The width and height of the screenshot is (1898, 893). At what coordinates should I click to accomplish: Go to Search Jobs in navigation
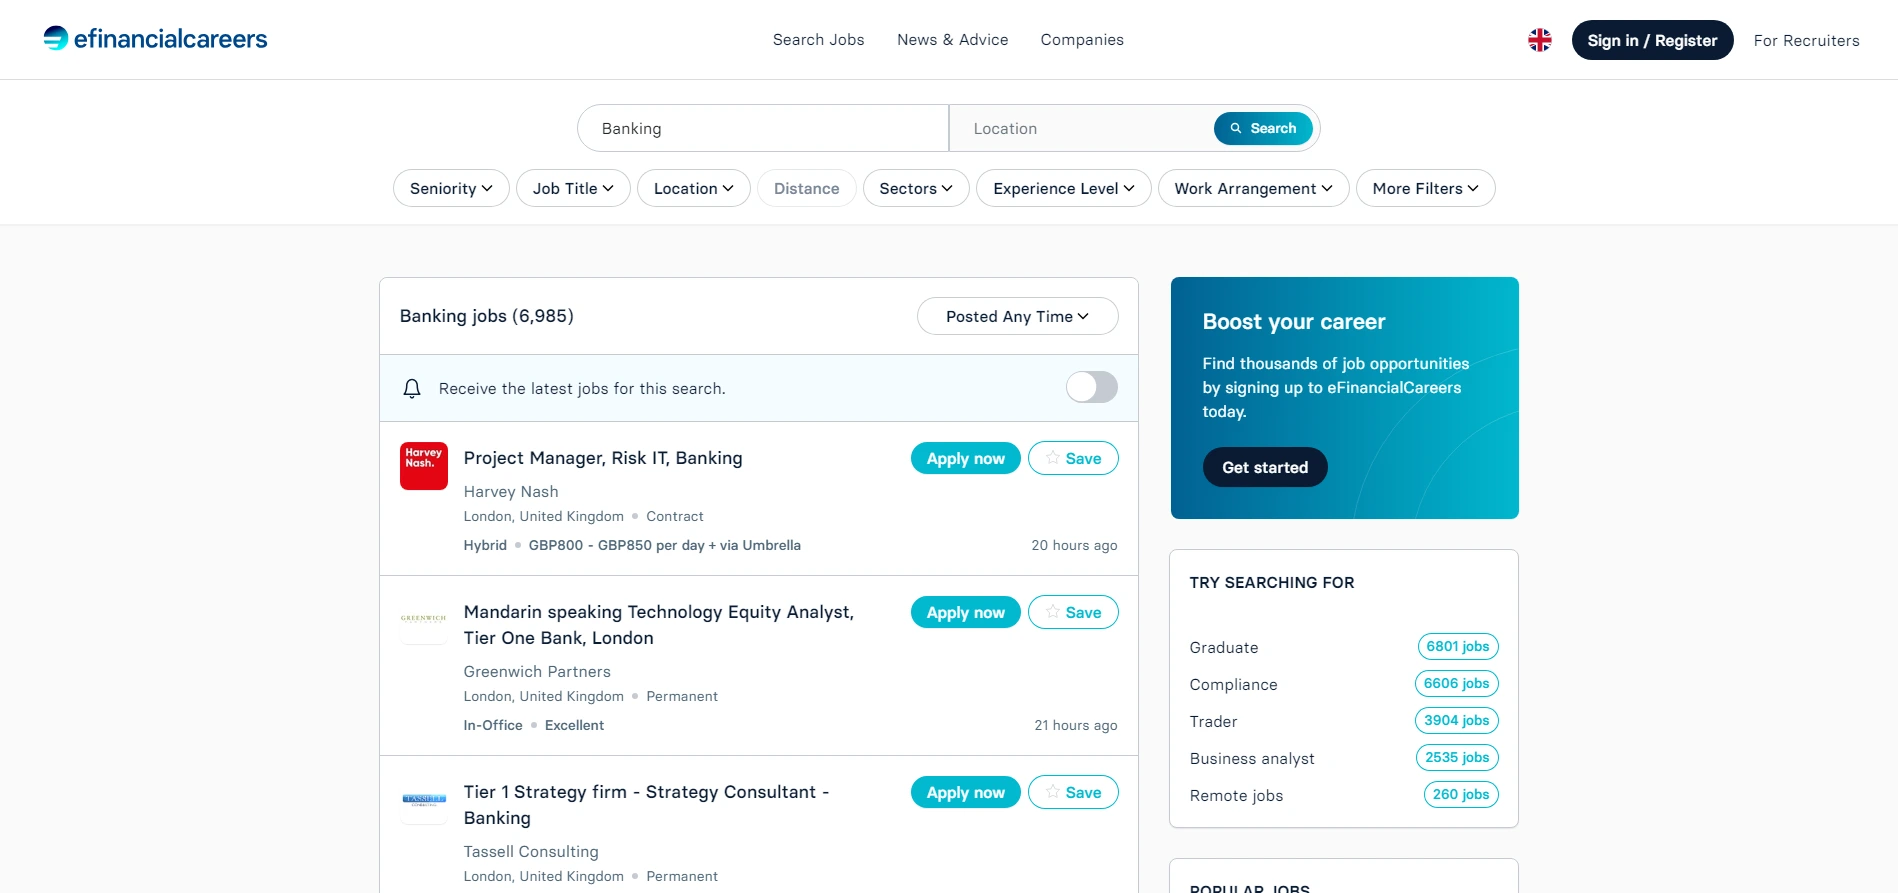(x=818, y=40)
